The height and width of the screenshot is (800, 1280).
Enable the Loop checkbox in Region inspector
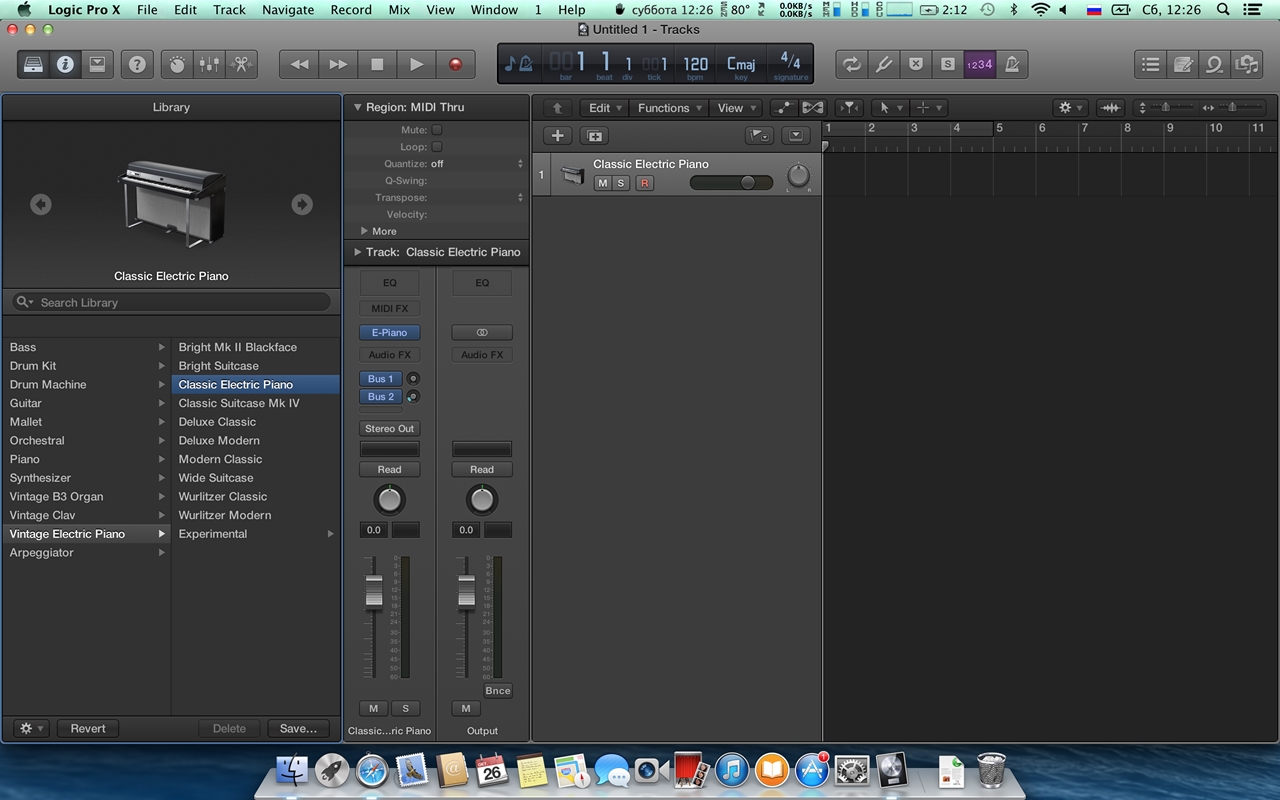[437, 147]
